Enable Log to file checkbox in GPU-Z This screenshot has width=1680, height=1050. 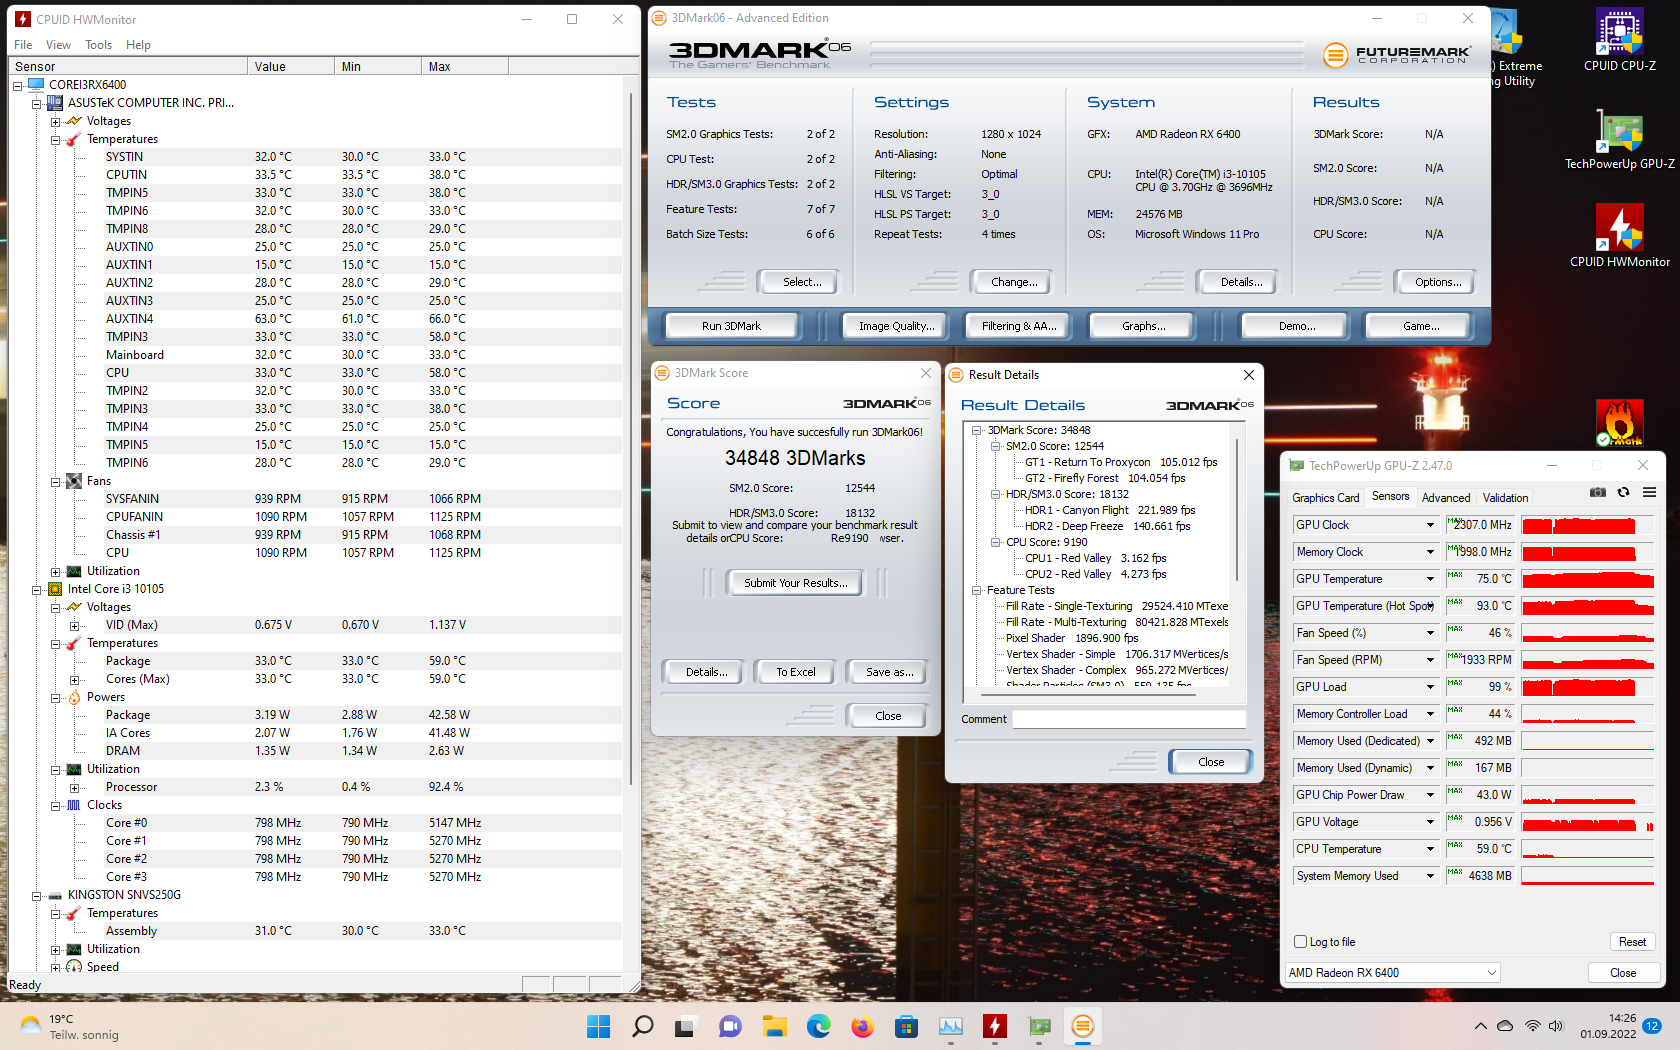pyautogui.click(x=1300, y=942)
